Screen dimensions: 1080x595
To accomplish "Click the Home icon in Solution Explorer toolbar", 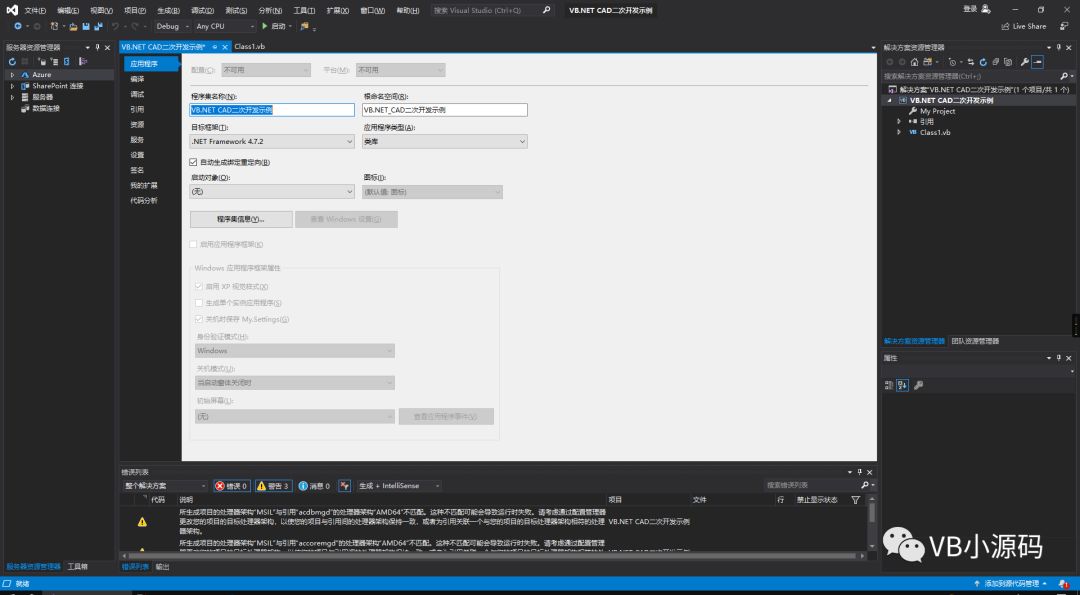I will coord(915,62).
